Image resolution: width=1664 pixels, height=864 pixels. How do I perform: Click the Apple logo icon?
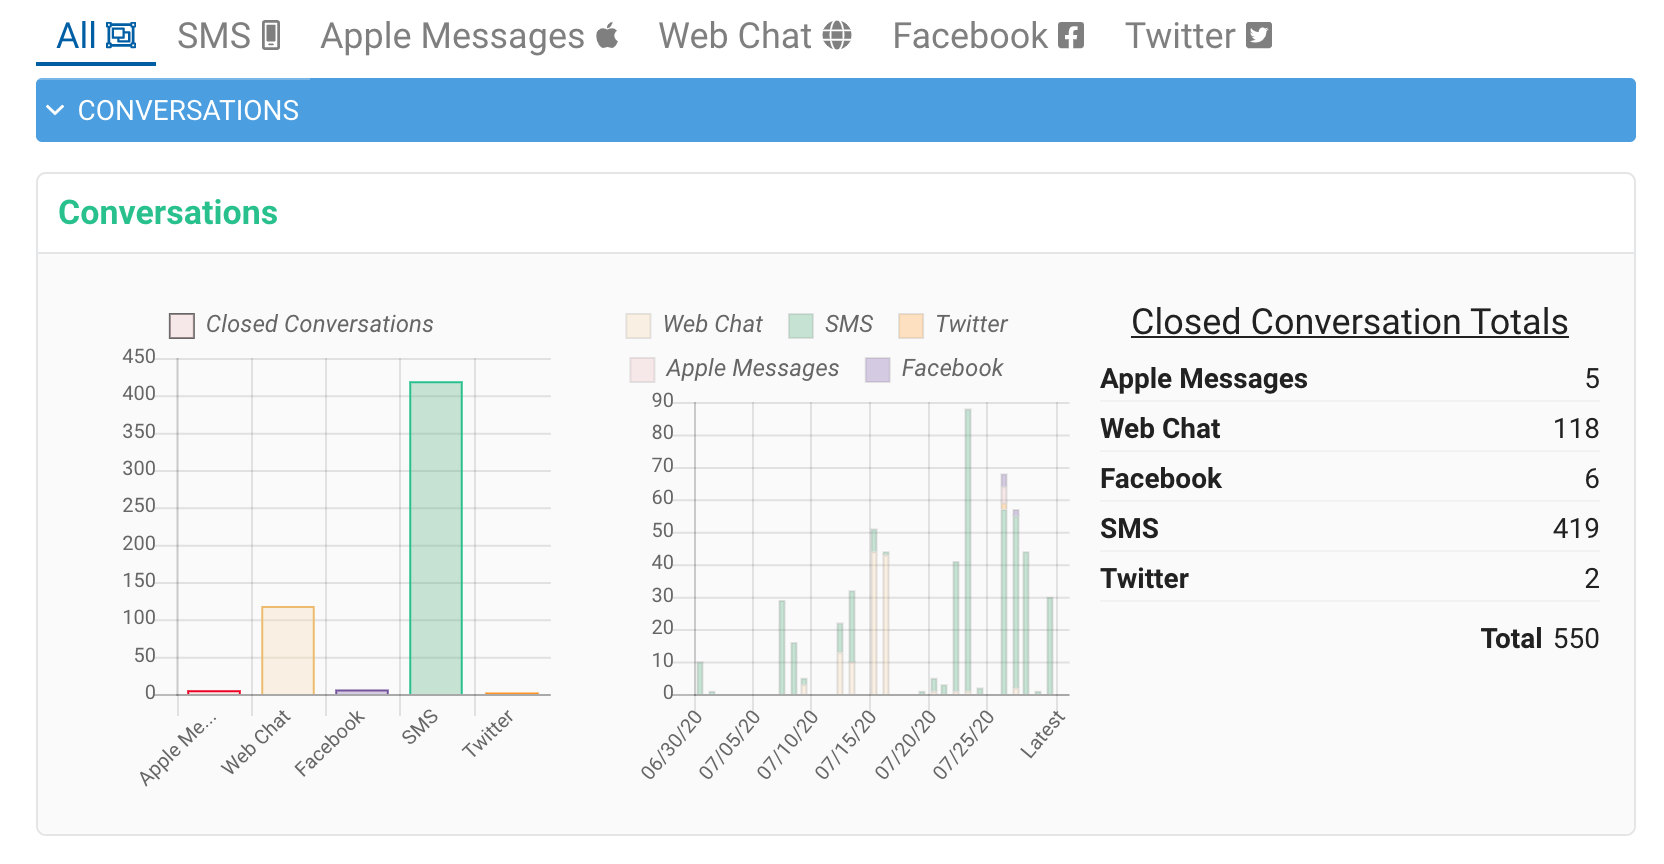607,36
